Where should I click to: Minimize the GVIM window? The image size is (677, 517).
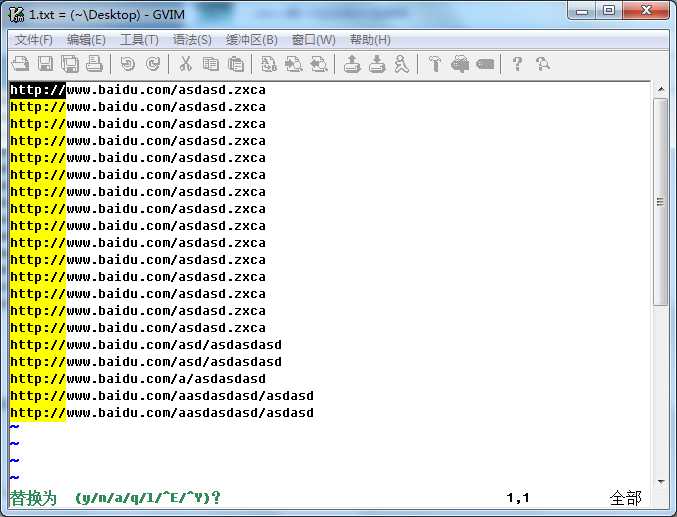click(582, 11)
